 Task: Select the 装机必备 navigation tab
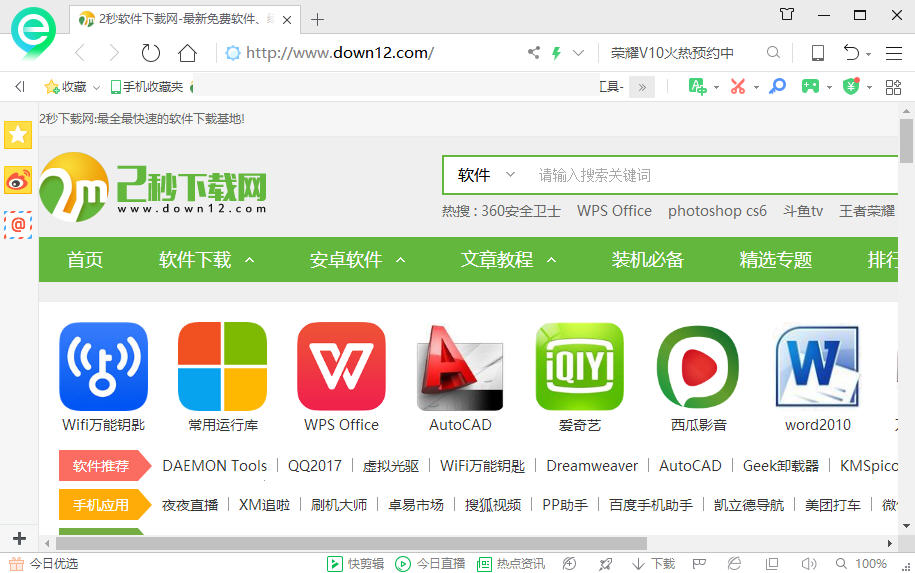pos(647,260)
